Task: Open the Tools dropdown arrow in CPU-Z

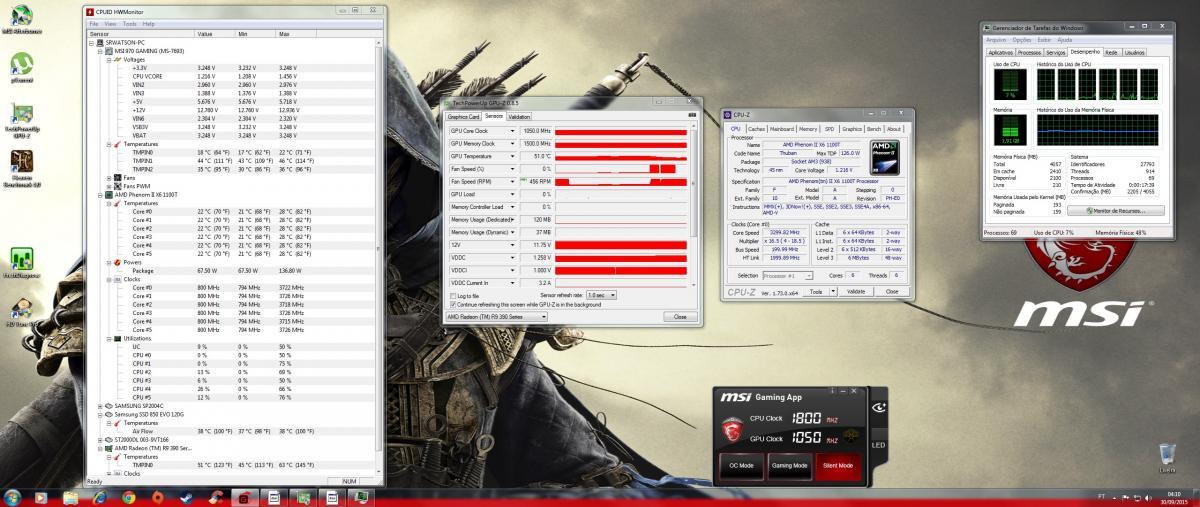Action: (x=831, y=291)
